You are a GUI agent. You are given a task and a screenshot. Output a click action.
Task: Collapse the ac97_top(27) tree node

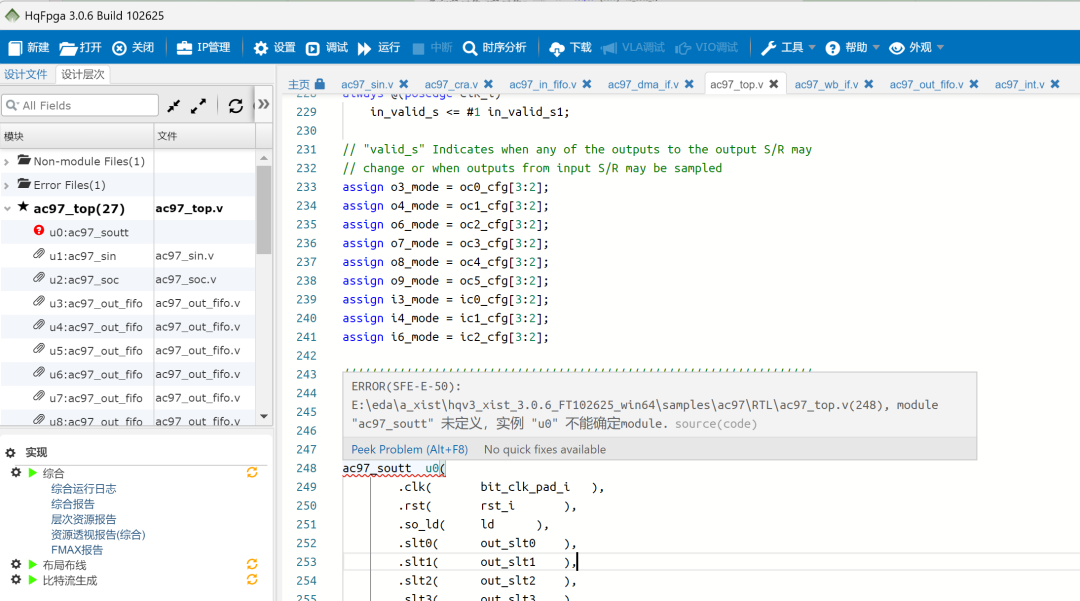point(8,209)
